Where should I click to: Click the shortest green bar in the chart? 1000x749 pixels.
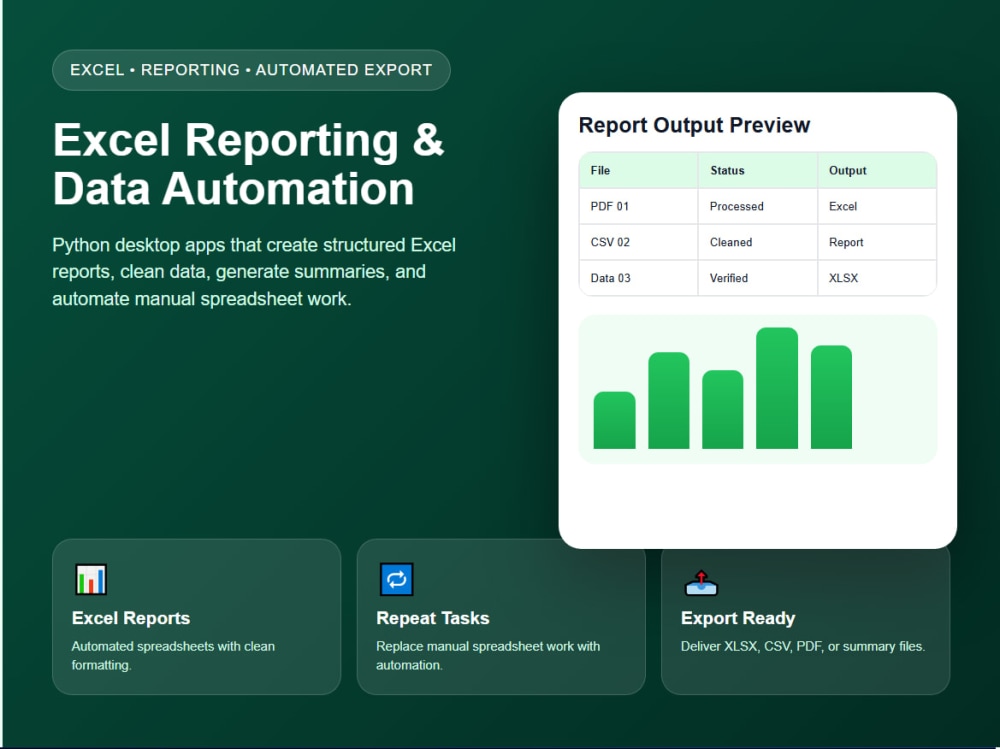tap(614, 420)
